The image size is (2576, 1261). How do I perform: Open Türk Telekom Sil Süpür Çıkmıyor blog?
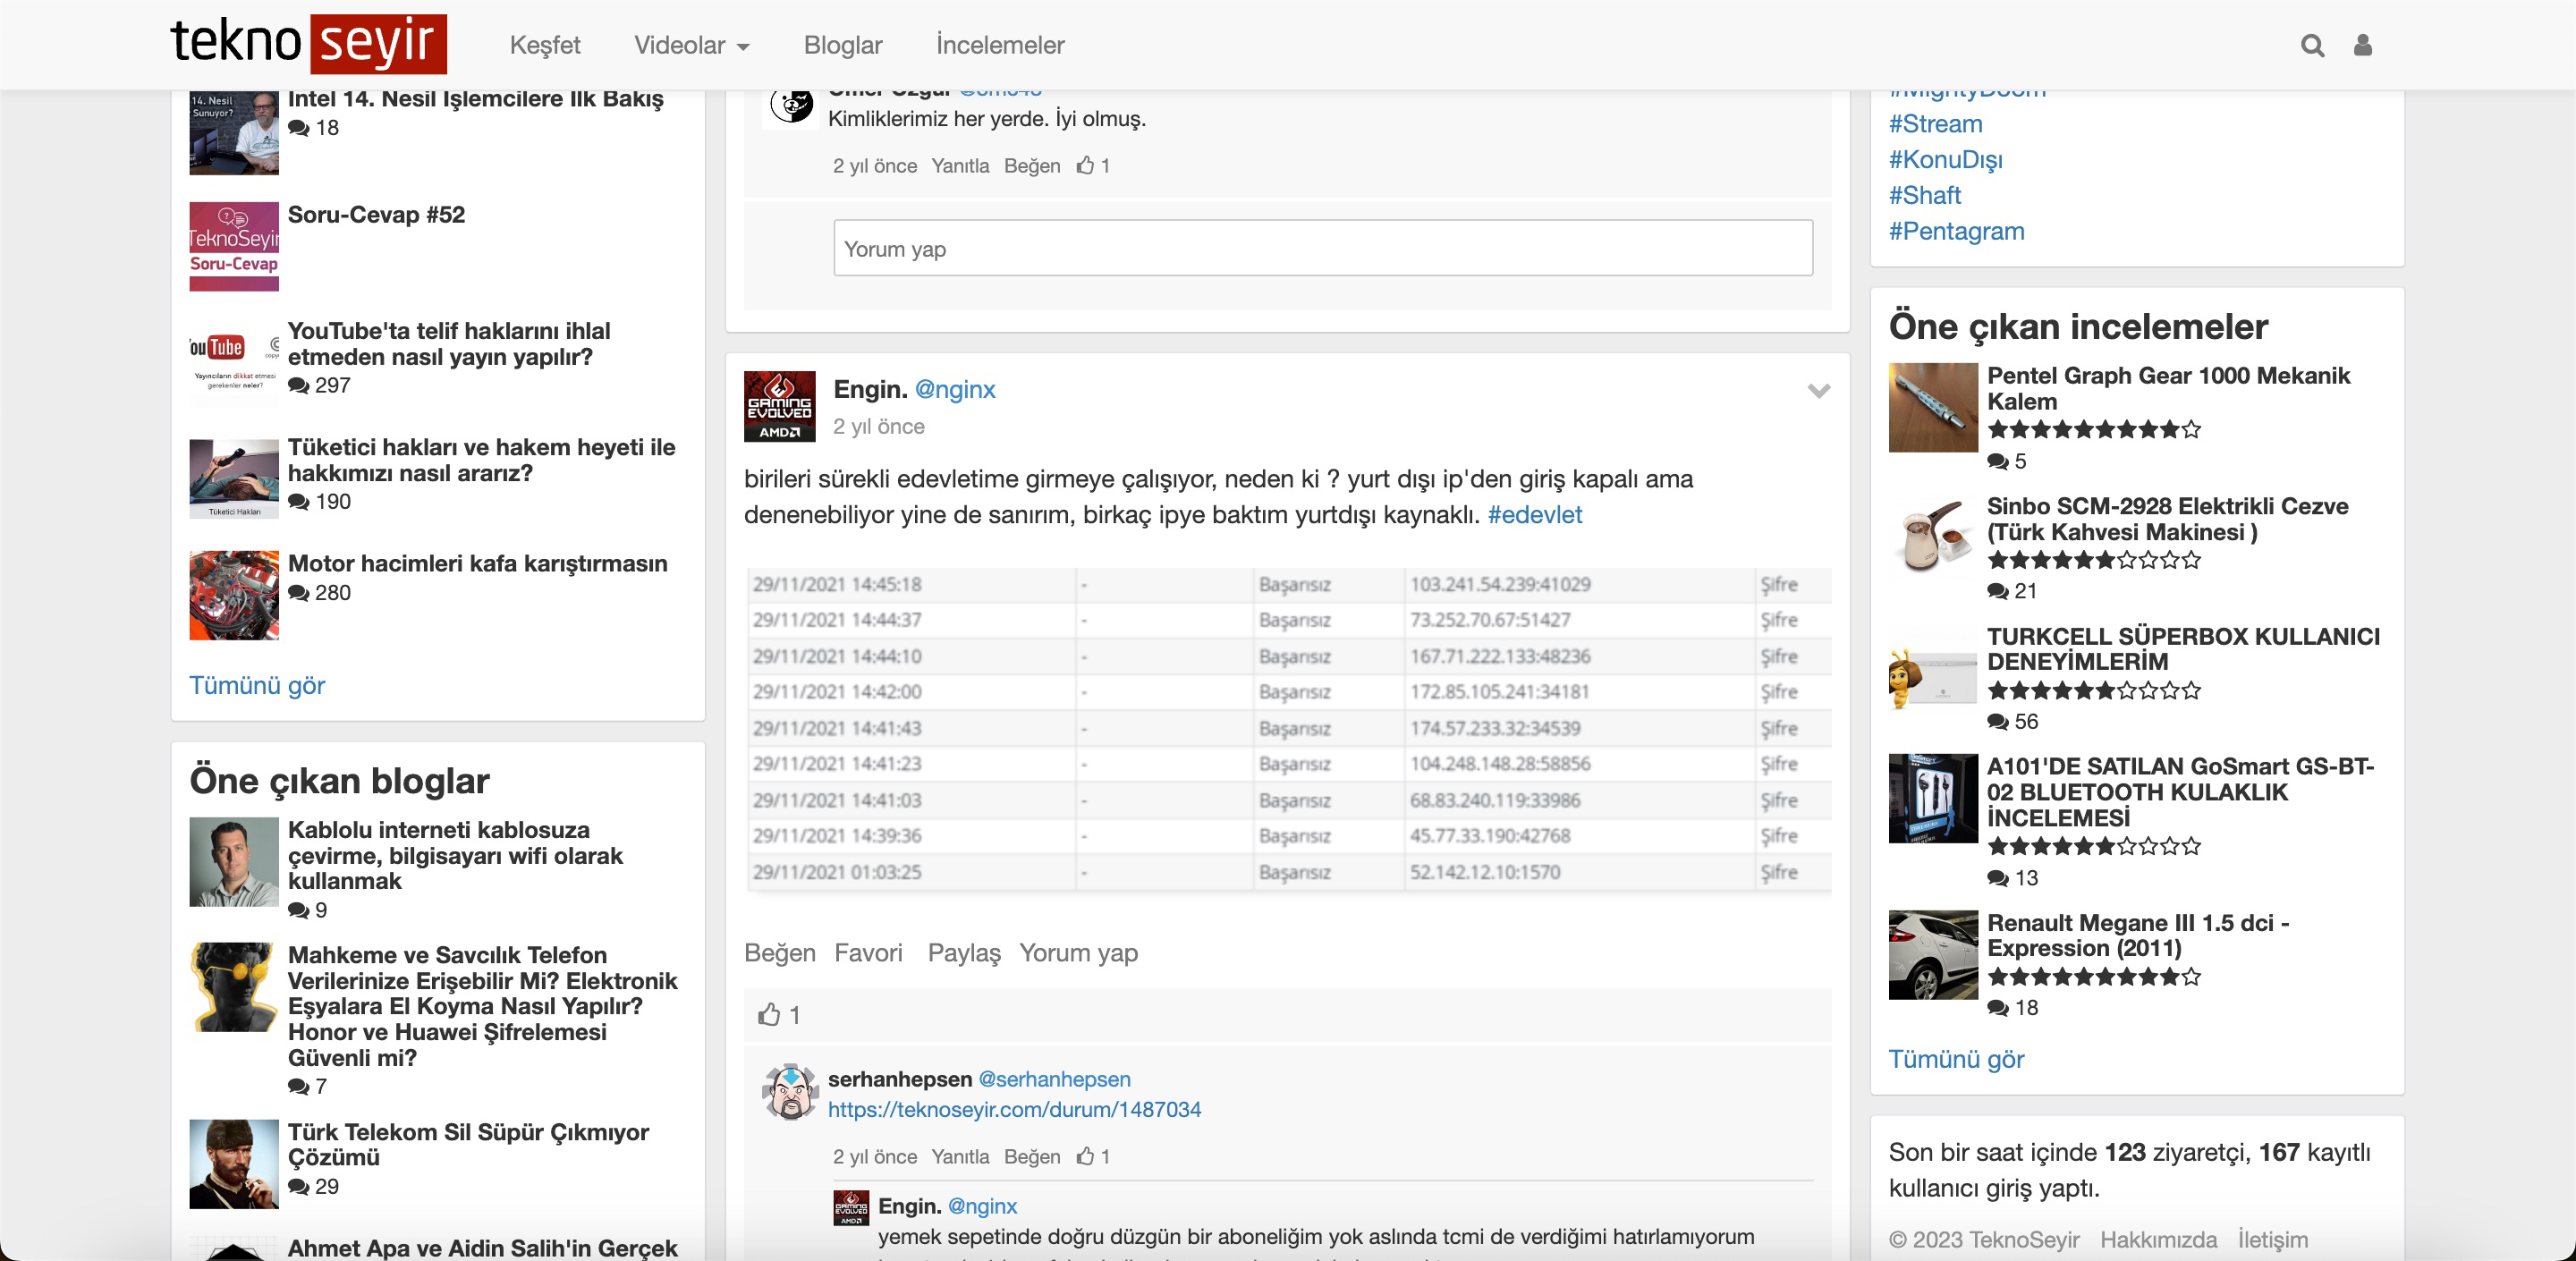click(x=468, y=1145)
